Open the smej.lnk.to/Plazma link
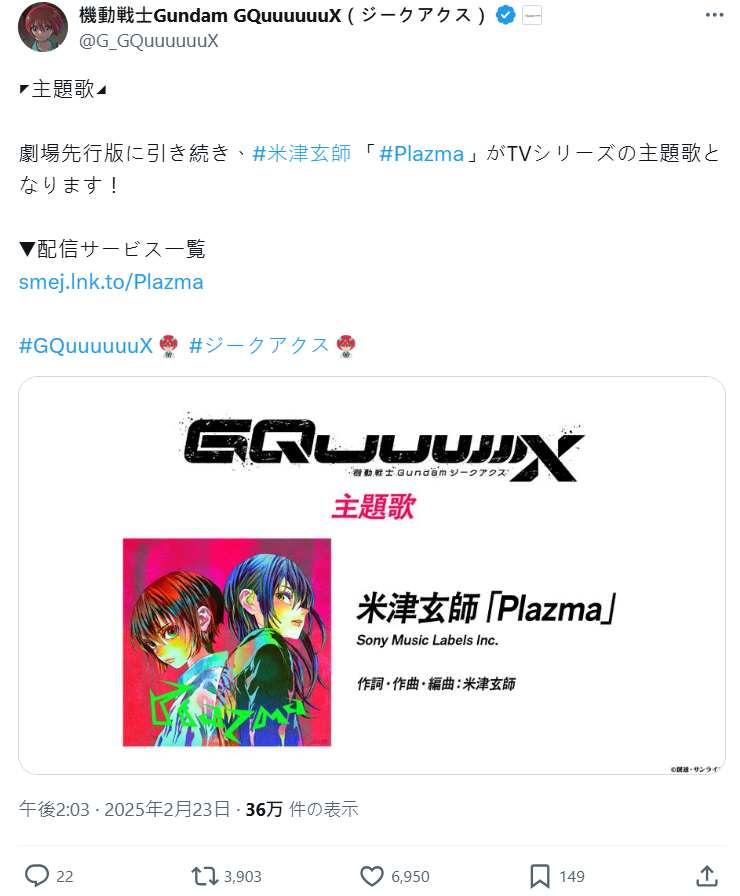Screen dimensions: 740x896 [111, 282]
